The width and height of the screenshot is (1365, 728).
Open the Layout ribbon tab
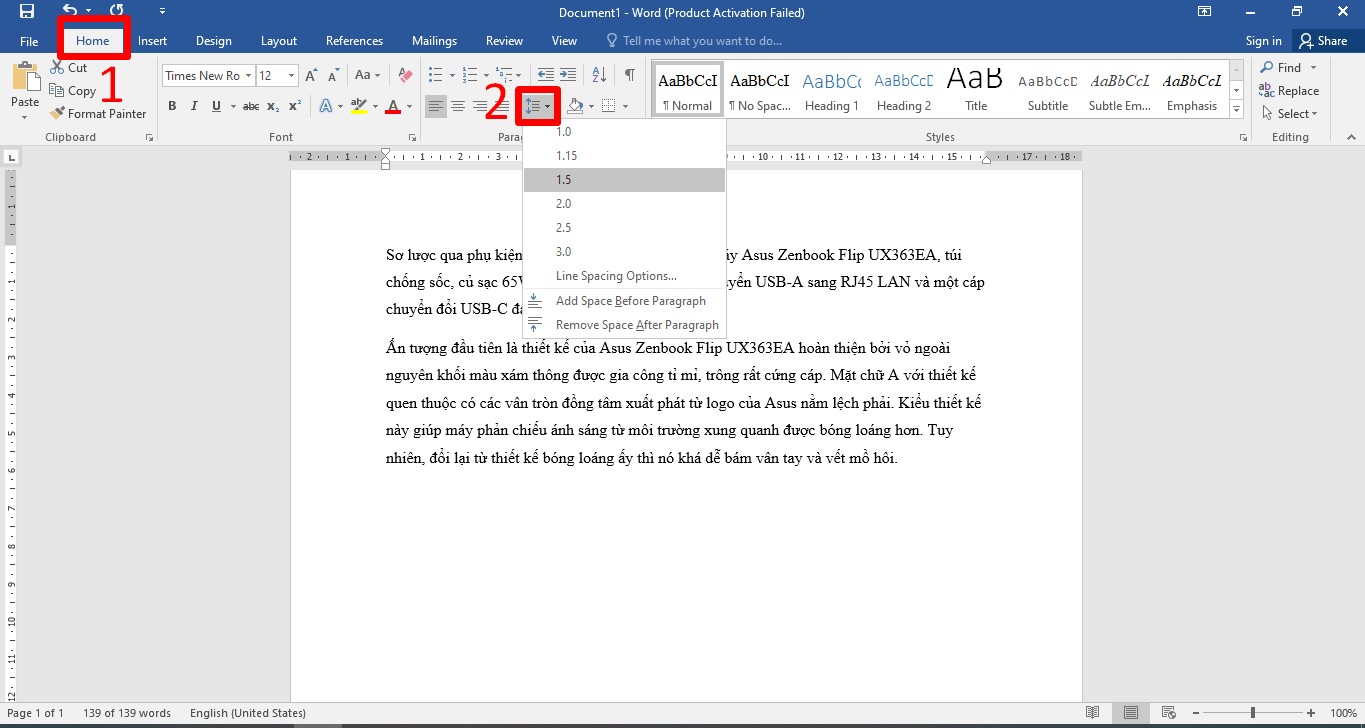(x=279, y=41)
